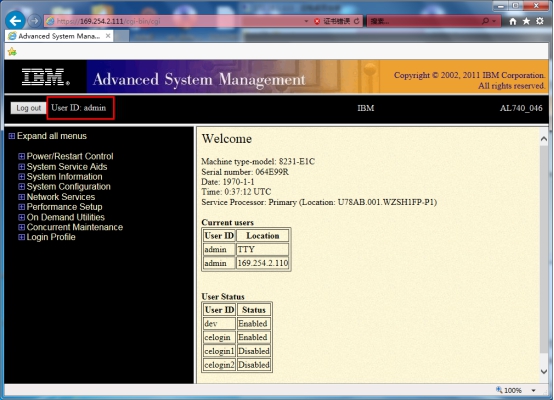Open the zoom 100% dropdown arrow
The height and width of the screenshot is (400, 554).
[534, 390]
